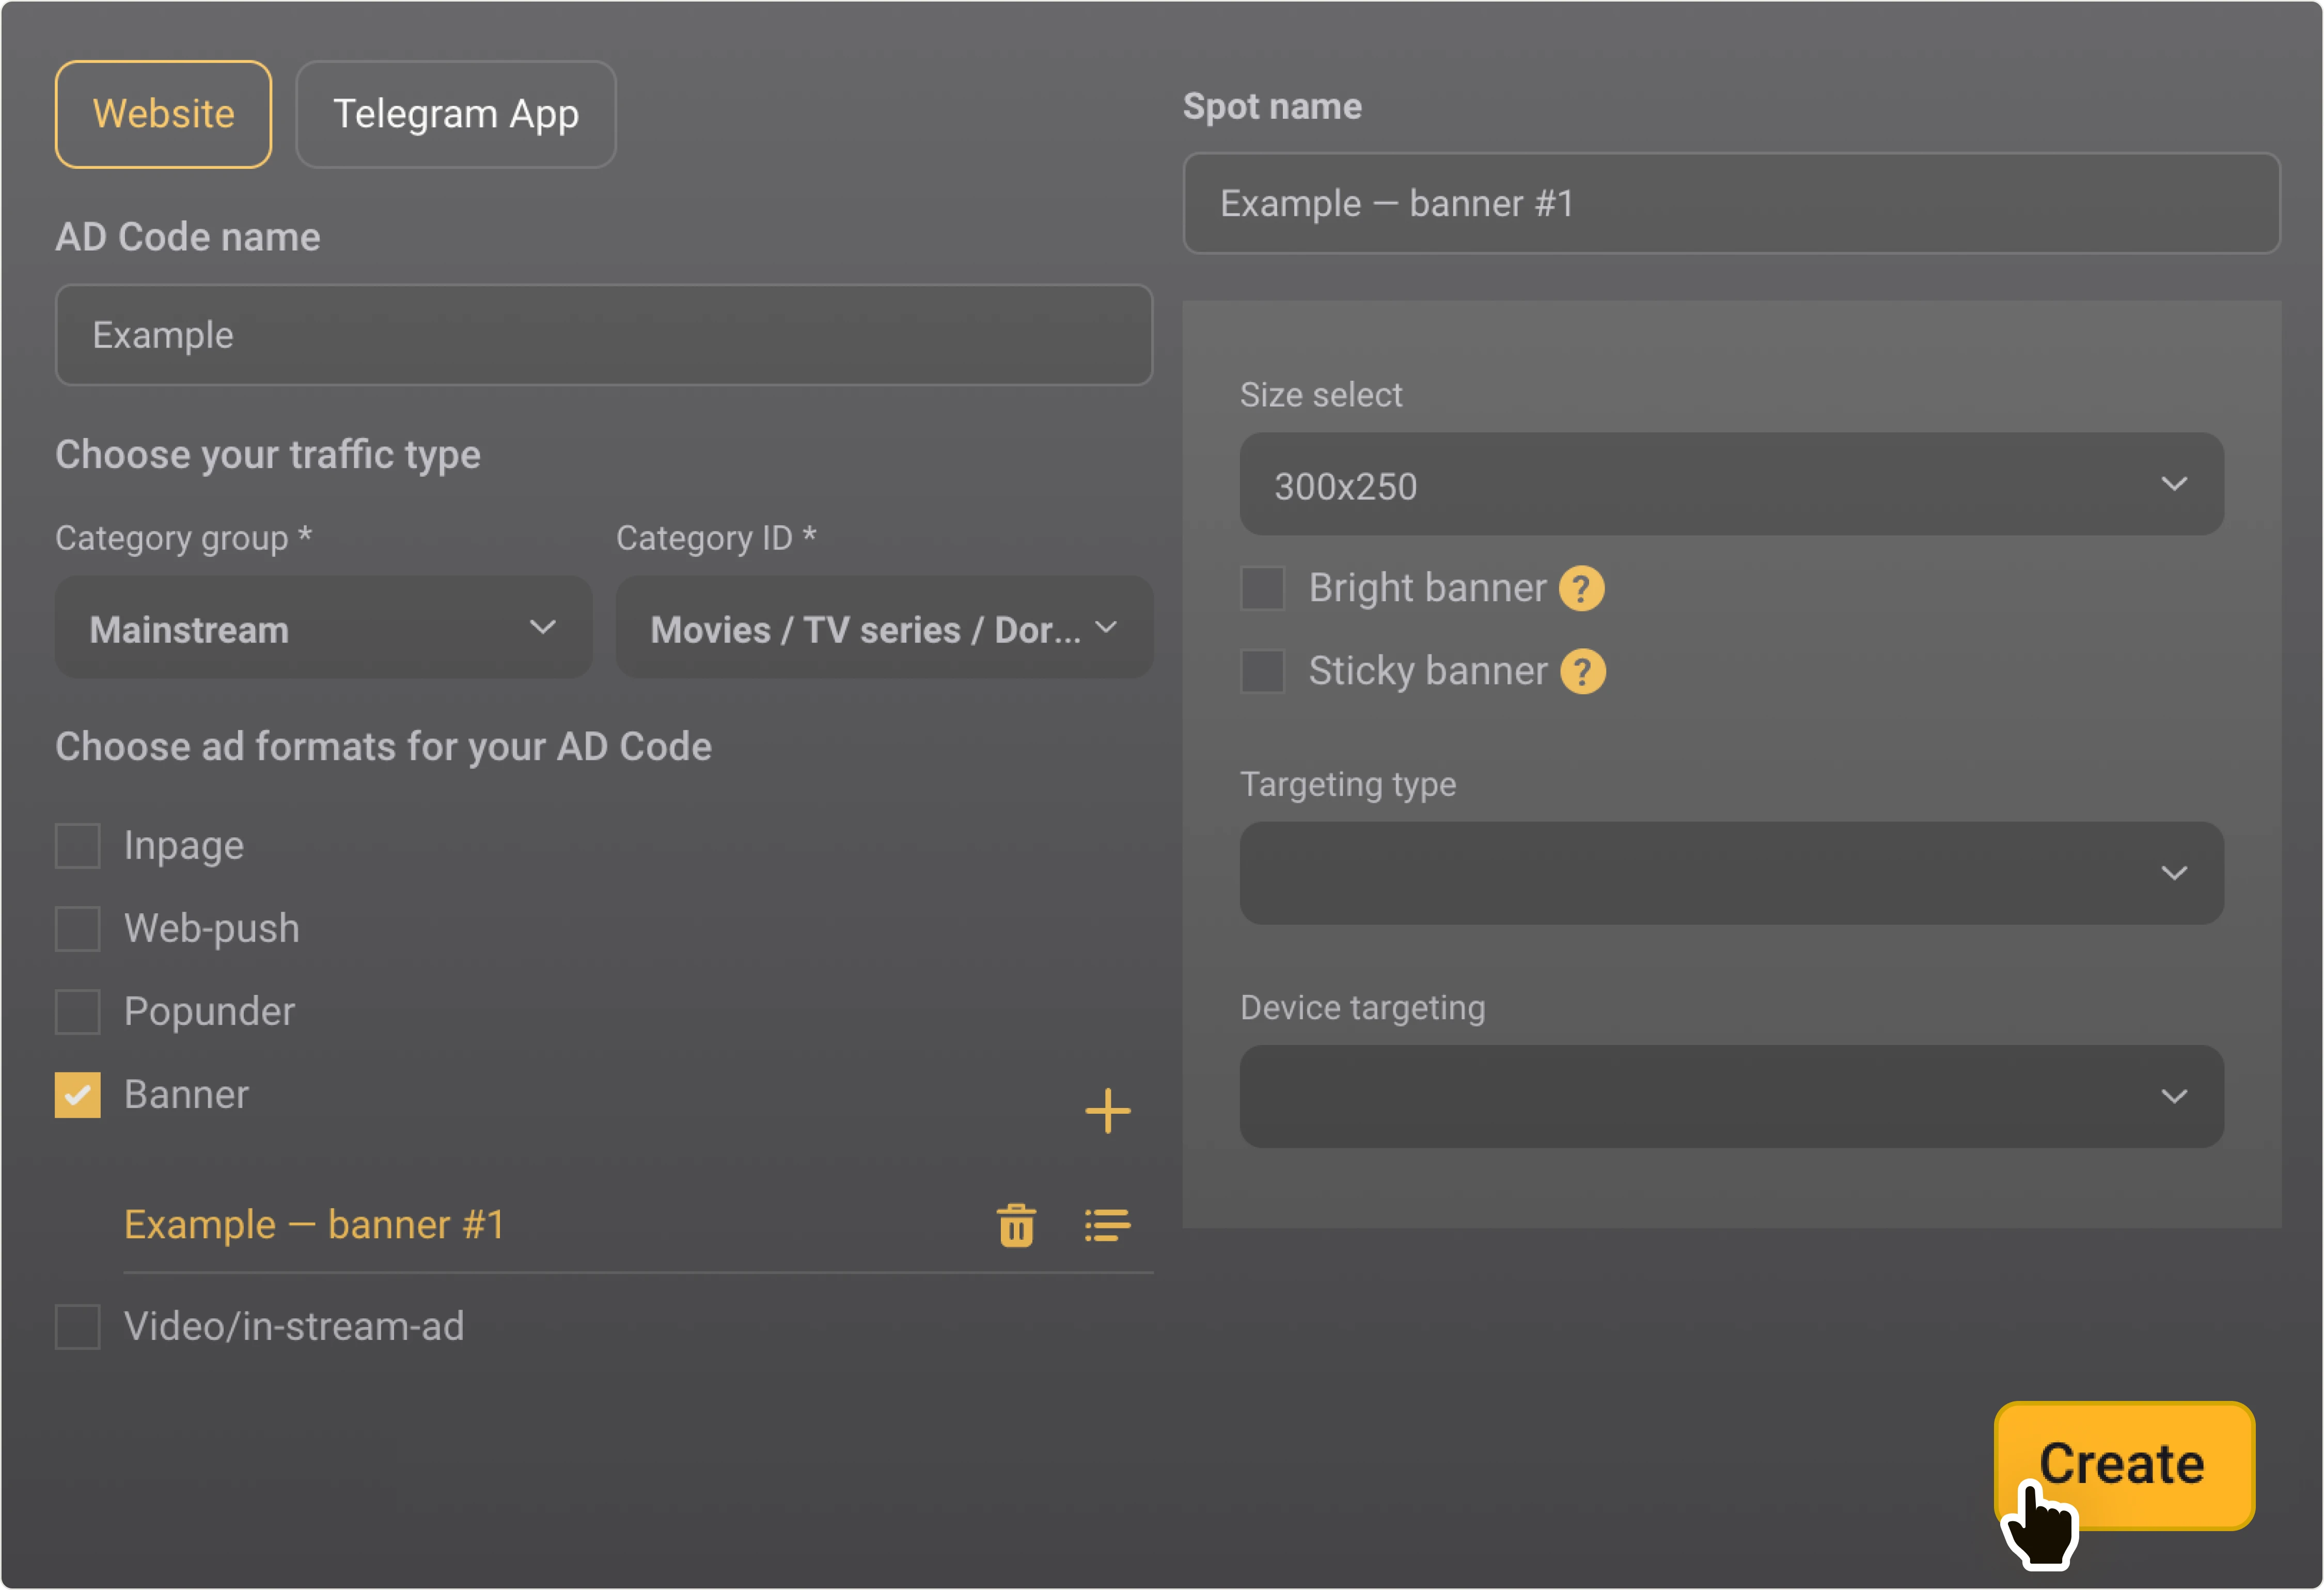This screenshot has width=2324, height=1590.
Task: Click the plus icon to add a banner
Action: click(1107, 1111)
